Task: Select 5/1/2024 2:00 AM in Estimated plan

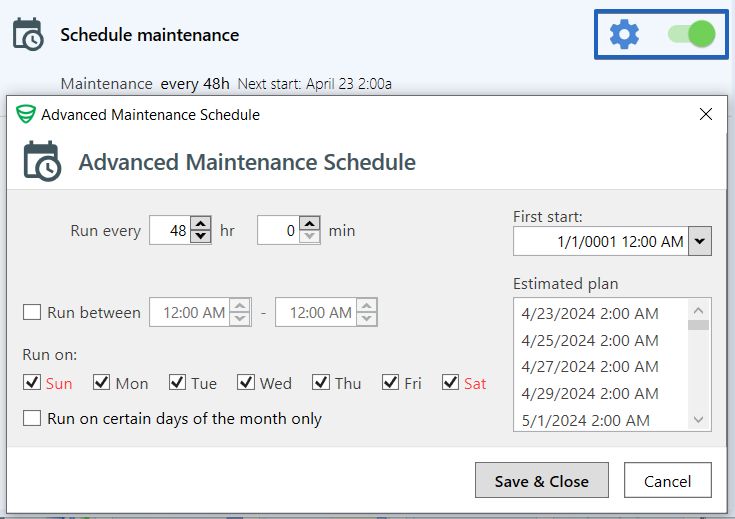Action: (586, 421)
